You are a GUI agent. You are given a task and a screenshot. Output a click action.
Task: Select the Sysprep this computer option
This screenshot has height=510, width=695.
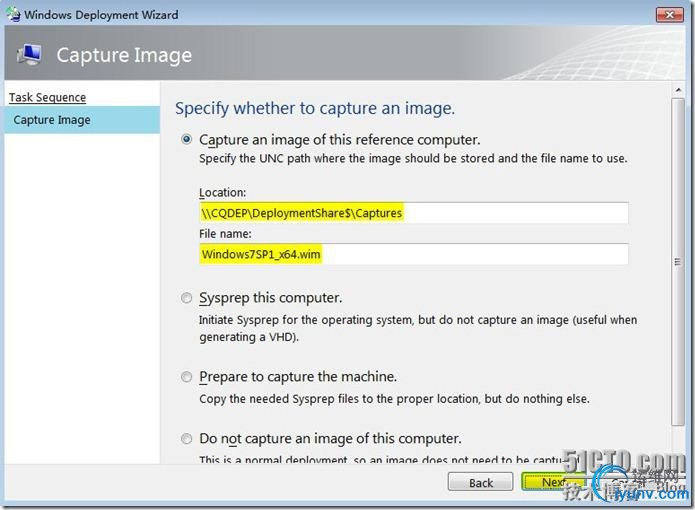(187, 298)
